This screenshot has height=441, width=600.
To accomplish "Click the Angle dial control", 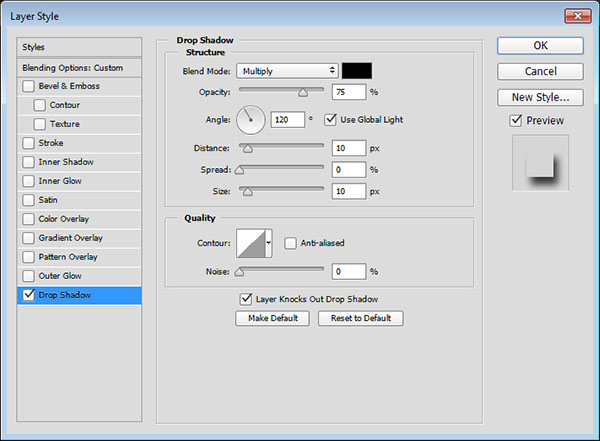I will 251,120.
